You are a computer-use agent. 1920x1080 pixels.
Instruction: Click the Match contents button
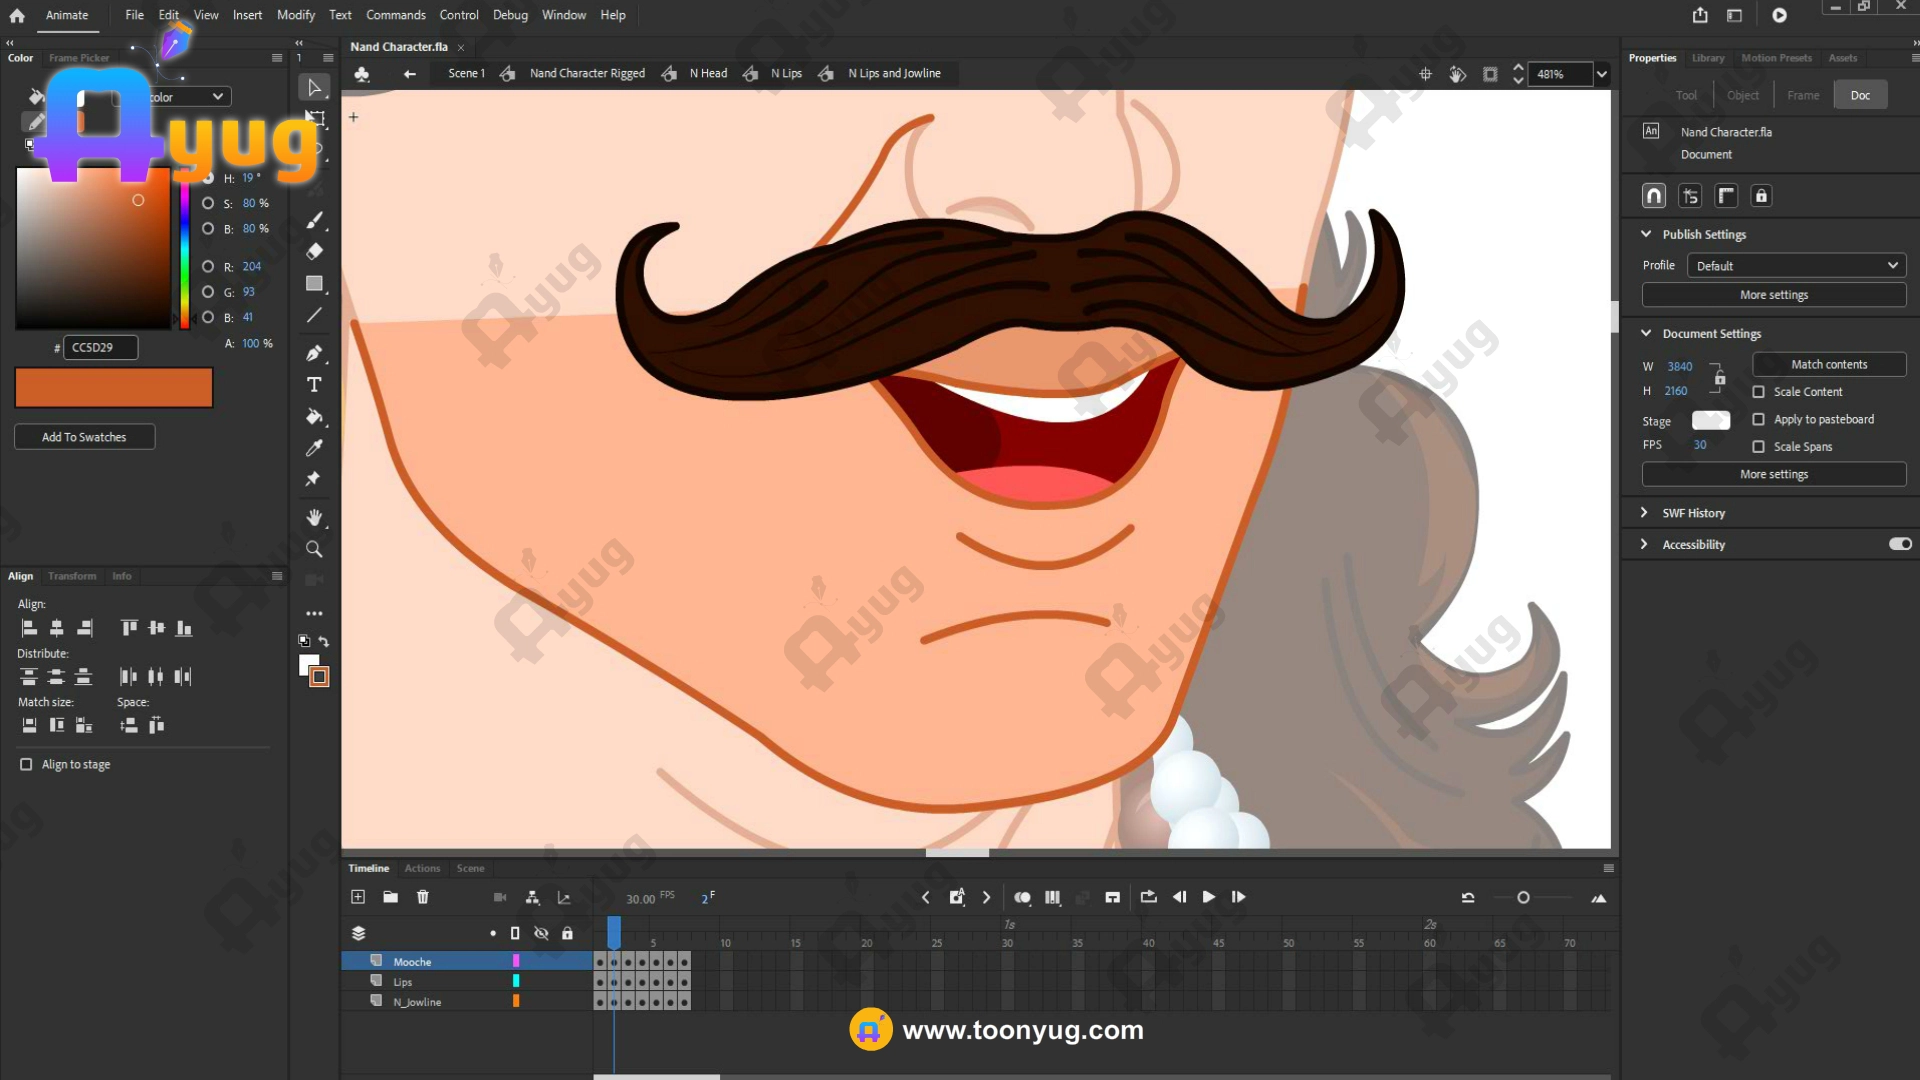(x=1828, y=365)
